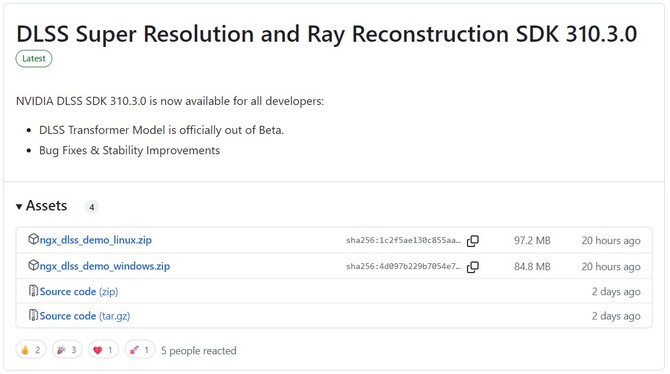React with the party popper emoji
Viewport: 670px width, 374px height.
pyautogui.click(x=67, y=350)
